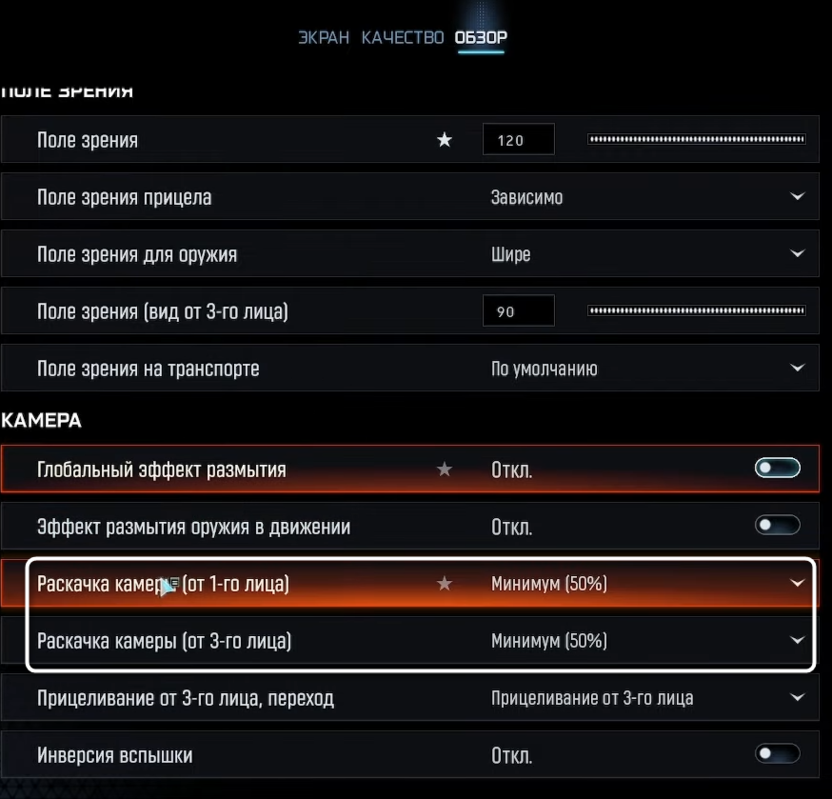Toggle Глобальный эффект размытия switch
This screenshot has width=832, height=799.
(x=777, y=468)
